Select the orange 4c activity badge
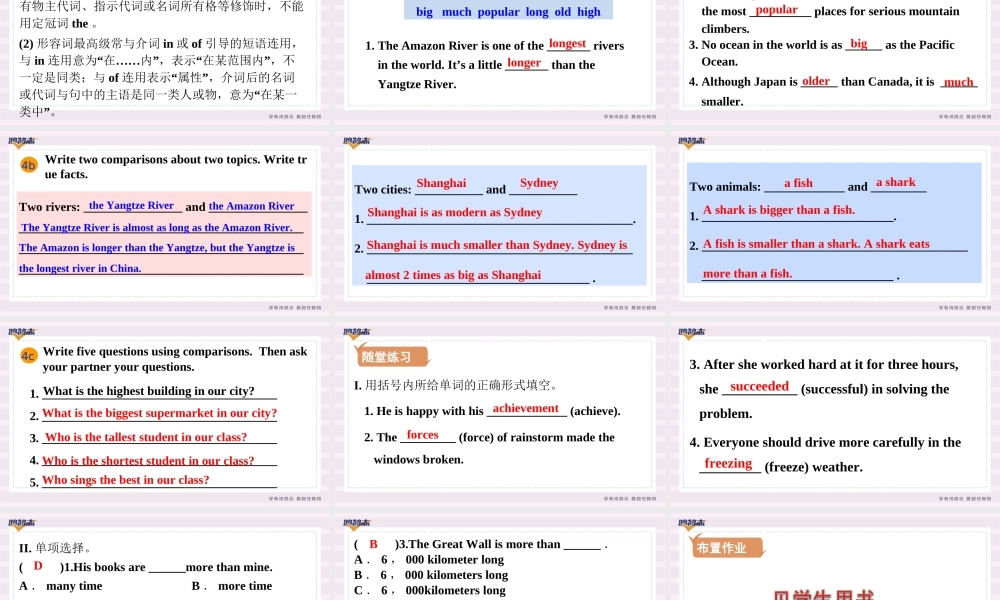Screen dimensions: 1000x600 pos(28,355)
